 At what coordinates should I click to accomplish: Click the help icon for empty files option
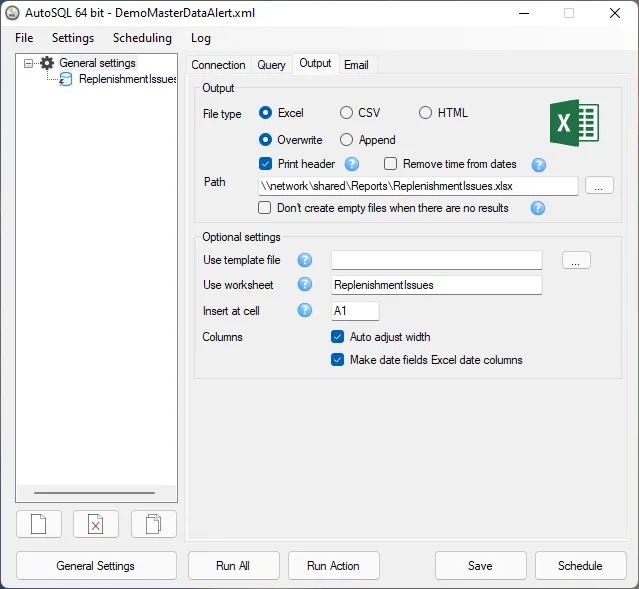(538, 208)
